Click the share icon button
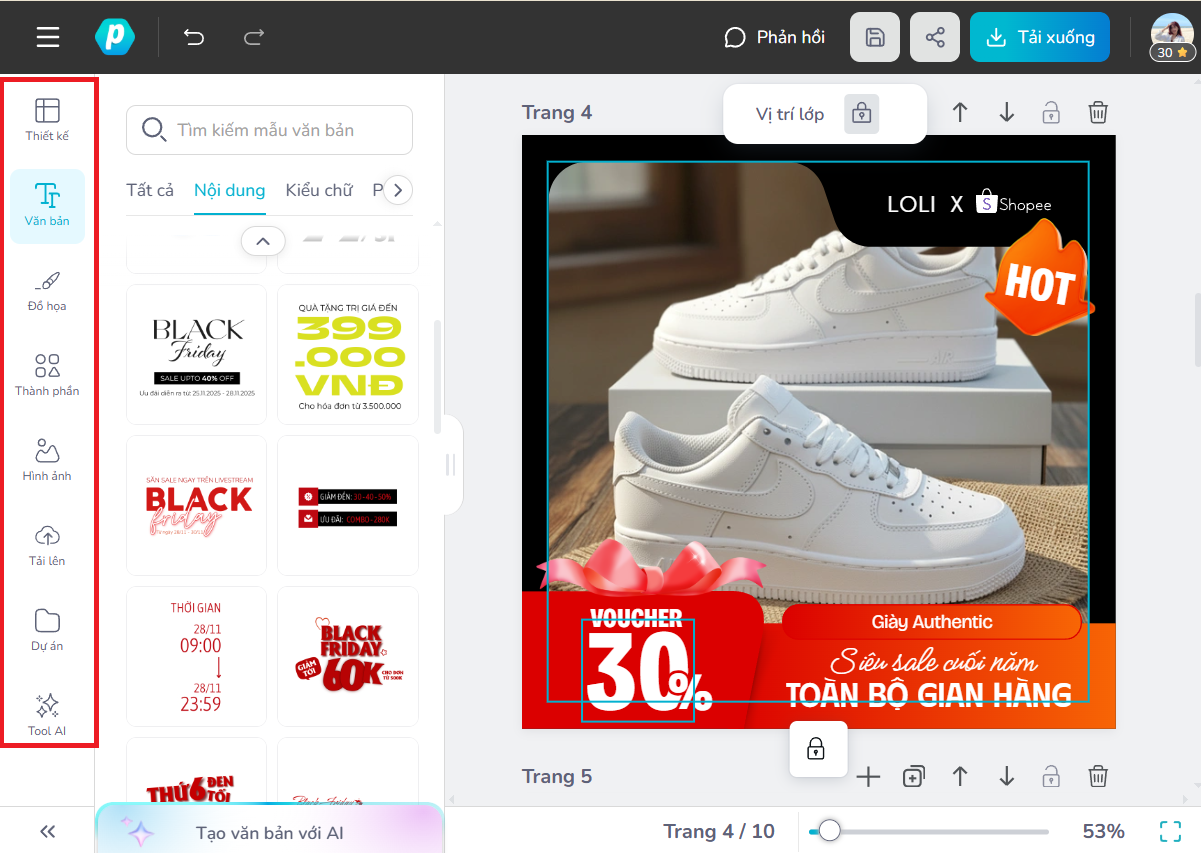 click(935, 38)
